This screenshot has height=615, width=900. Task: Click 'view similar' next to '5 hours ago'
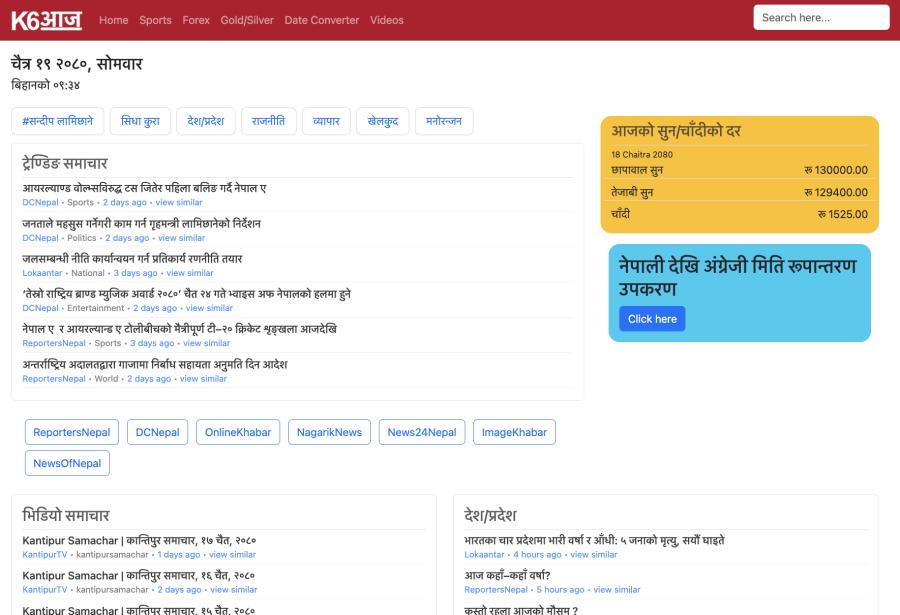click(617, 590)
